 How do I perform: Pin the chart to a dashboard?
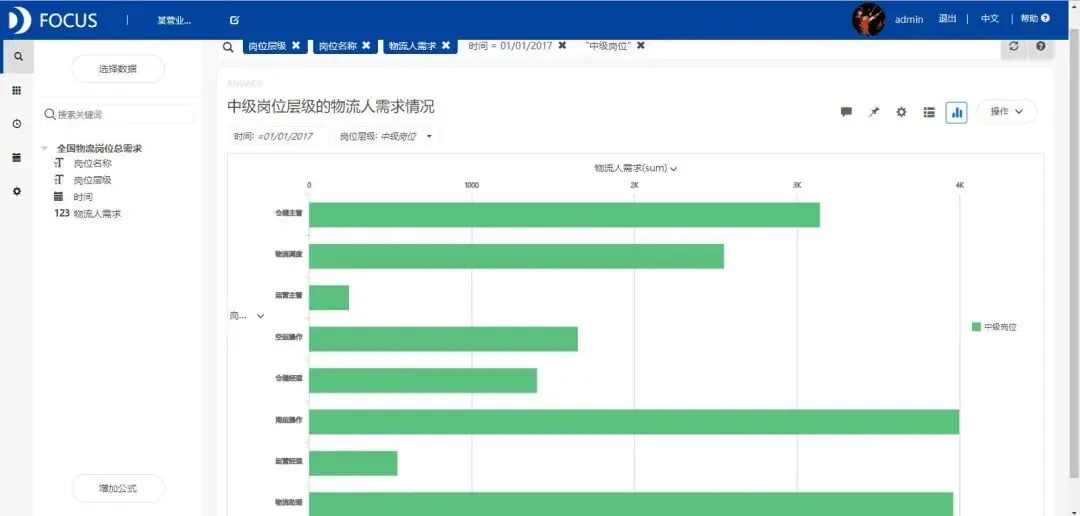point(874,112)
